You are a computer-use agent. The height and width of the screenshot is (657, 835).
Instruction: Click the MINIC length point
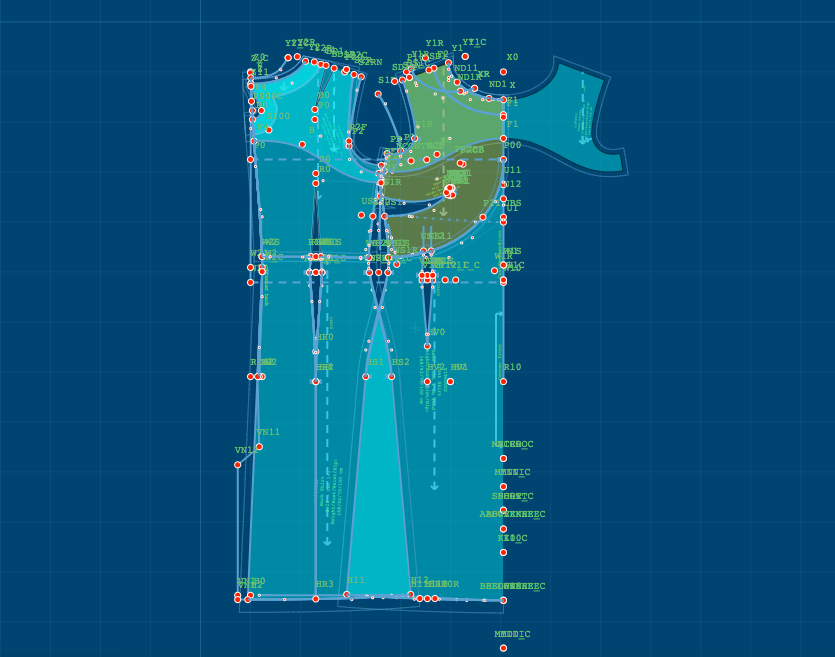(503, 487)
